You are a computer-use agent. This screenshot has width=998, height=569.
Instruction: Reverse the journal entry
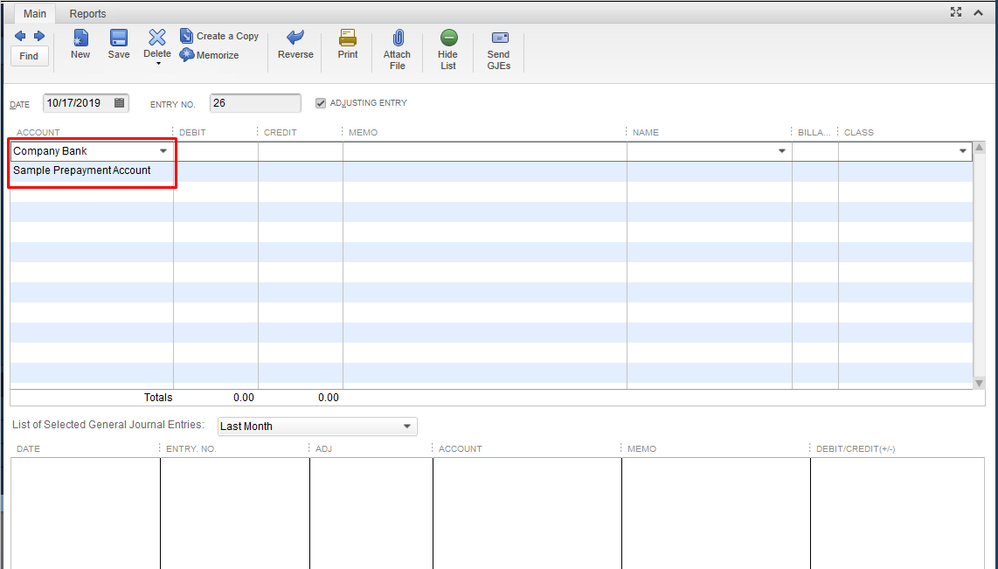coord(295,44)
